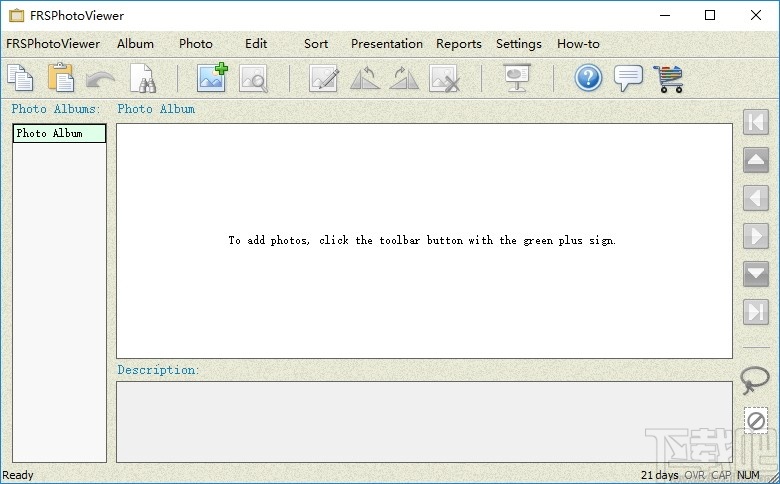
Task: Open the Presentation menu
Action: tap(387, 44)
